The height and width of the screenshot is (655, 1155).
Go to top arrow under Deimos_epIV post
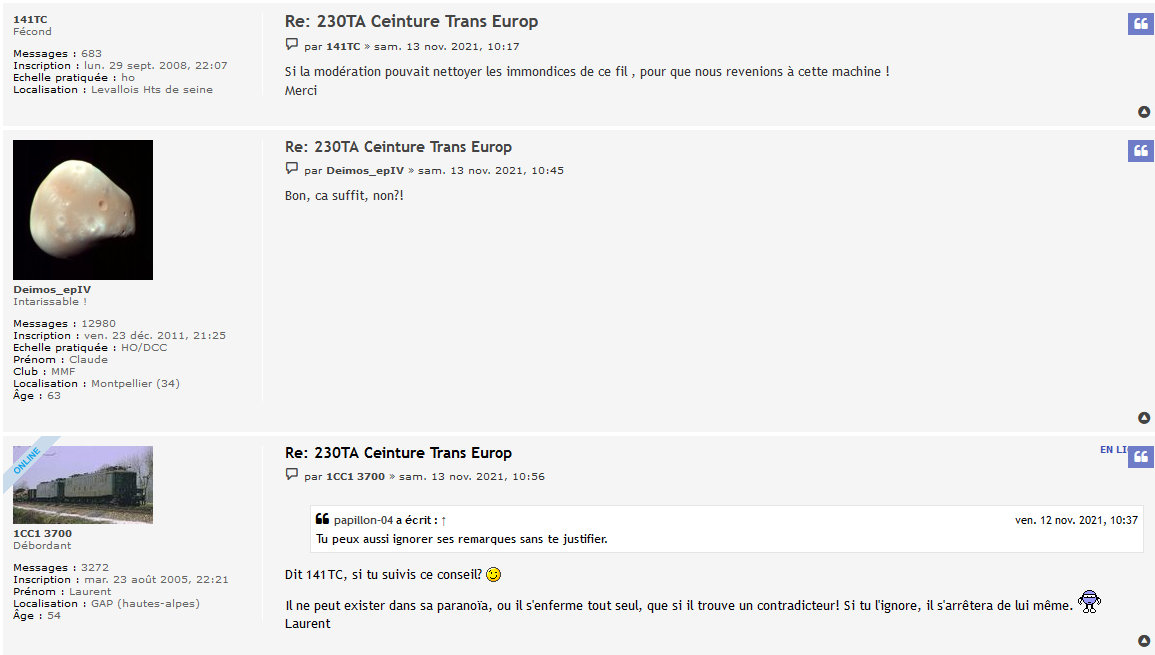pyautogui.click(x=1144, y=418)
